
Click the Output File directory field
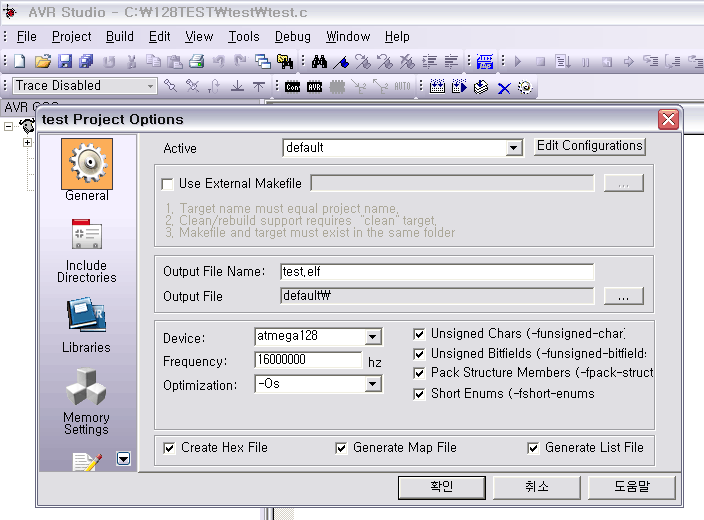(x=437, y=296)
